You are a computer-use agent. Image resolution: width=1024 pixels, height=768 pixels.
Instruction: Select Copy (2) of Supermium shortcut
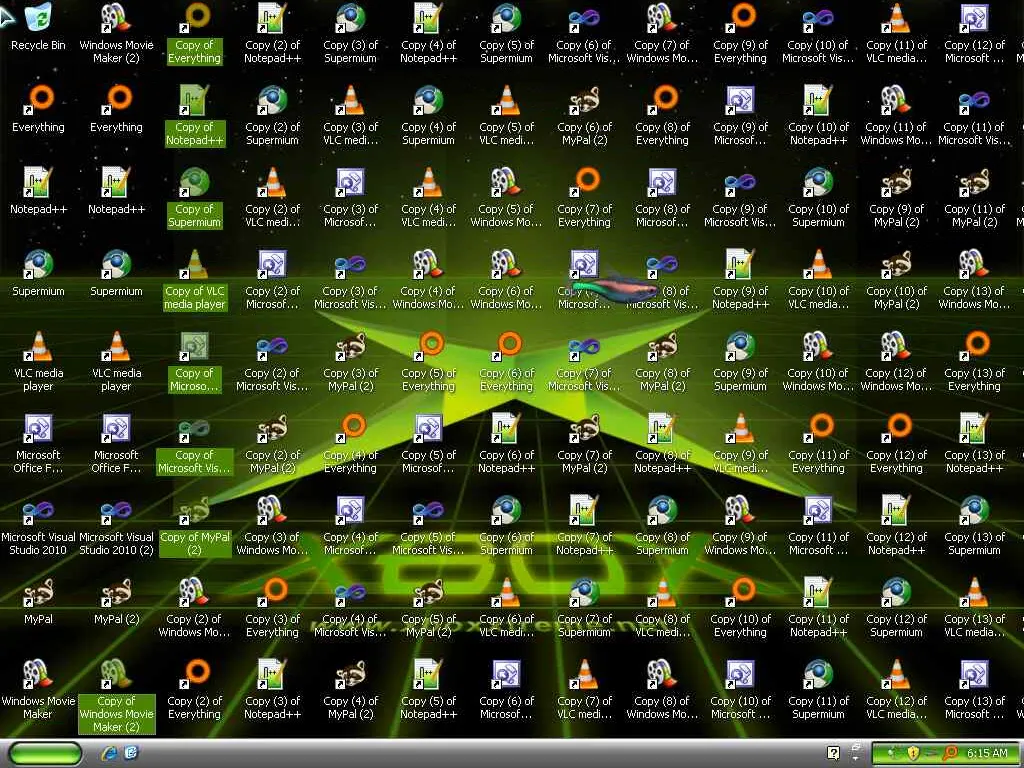272,116
